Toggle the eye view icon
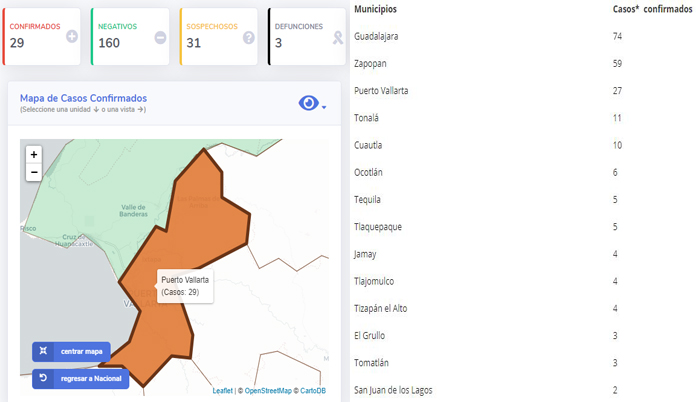Image resolution: width=700 pixels, height=402 pixels. 308,103
